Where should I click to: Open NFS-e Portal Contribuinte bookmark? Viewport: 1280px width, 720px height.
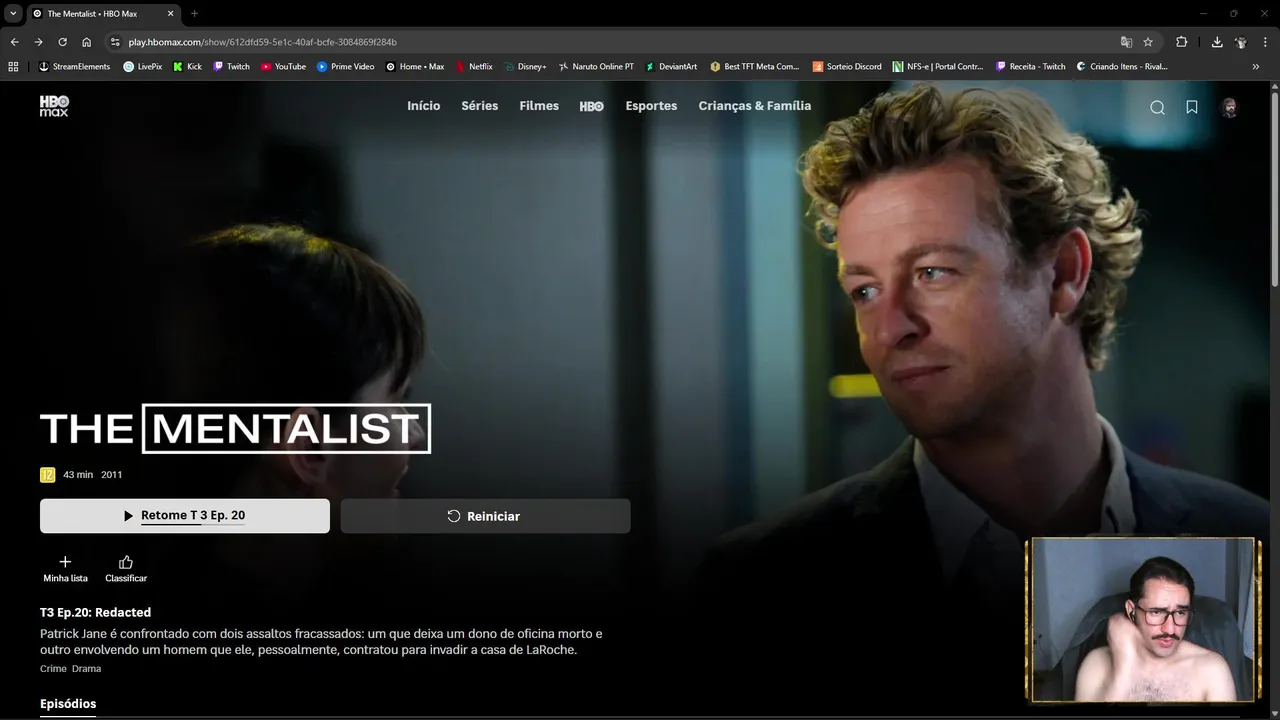coord(937,66)
